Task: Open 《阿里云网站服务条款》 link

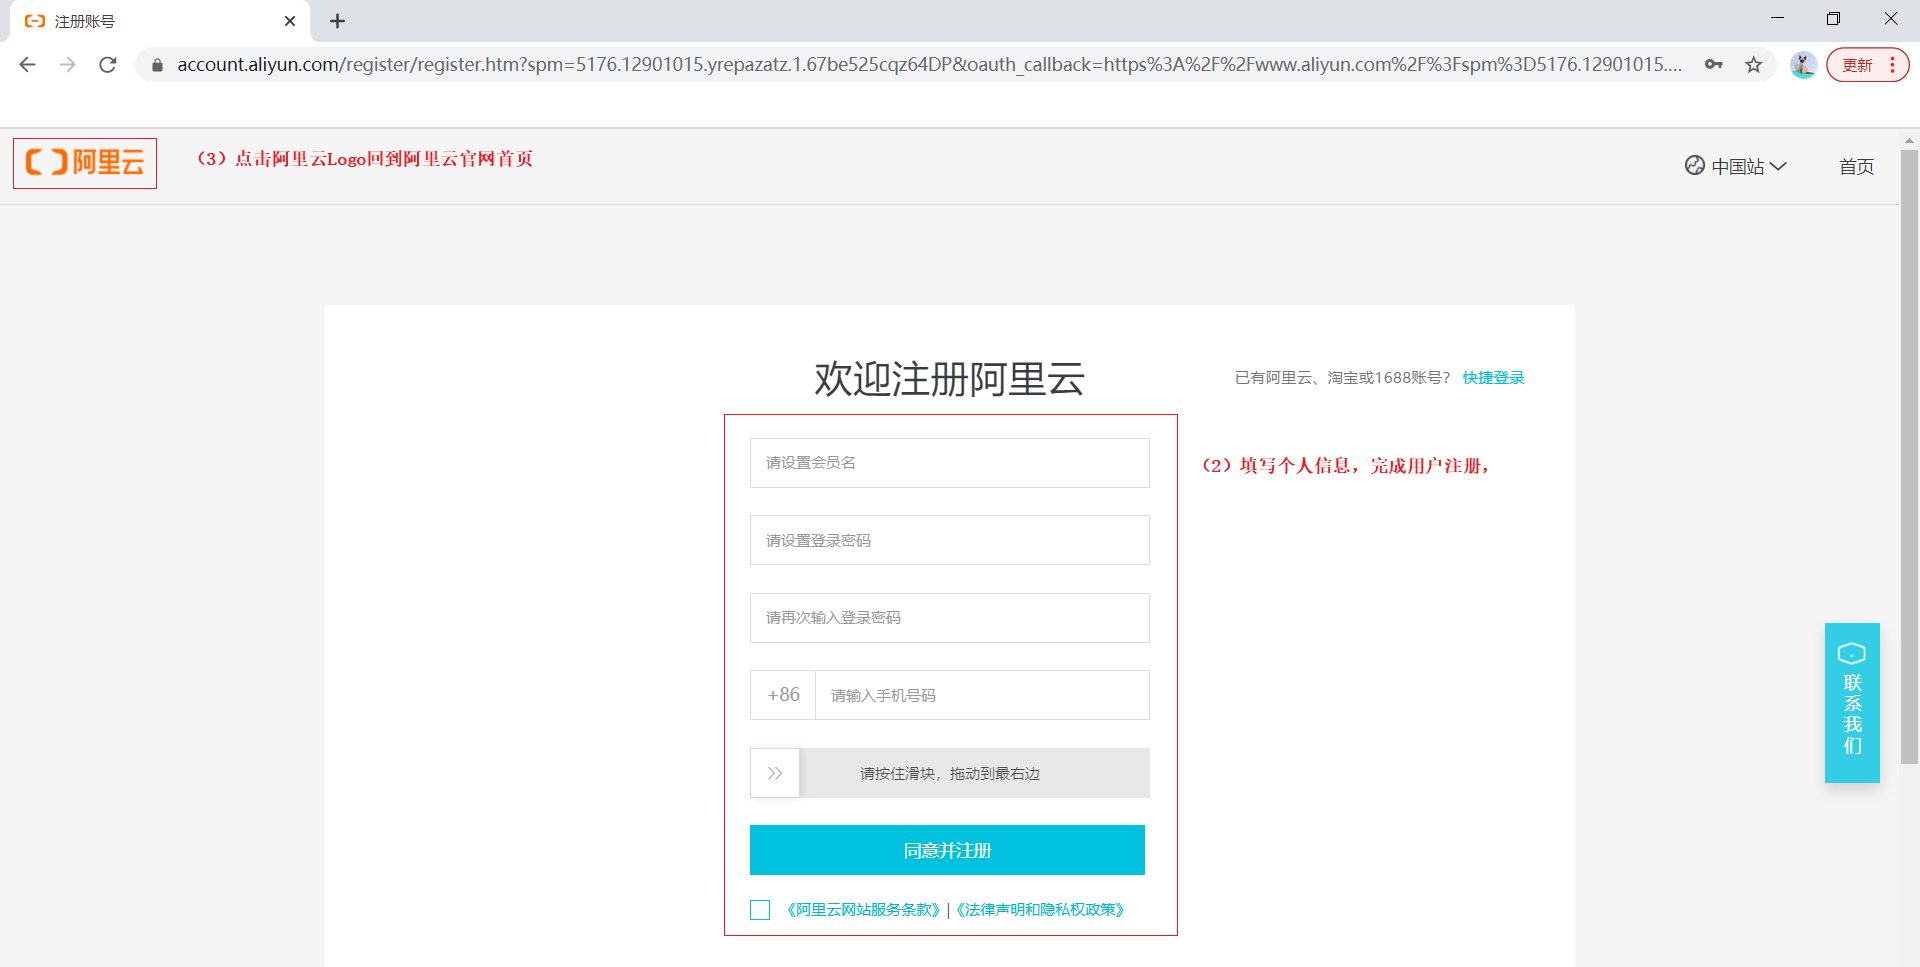Action: 863,910
